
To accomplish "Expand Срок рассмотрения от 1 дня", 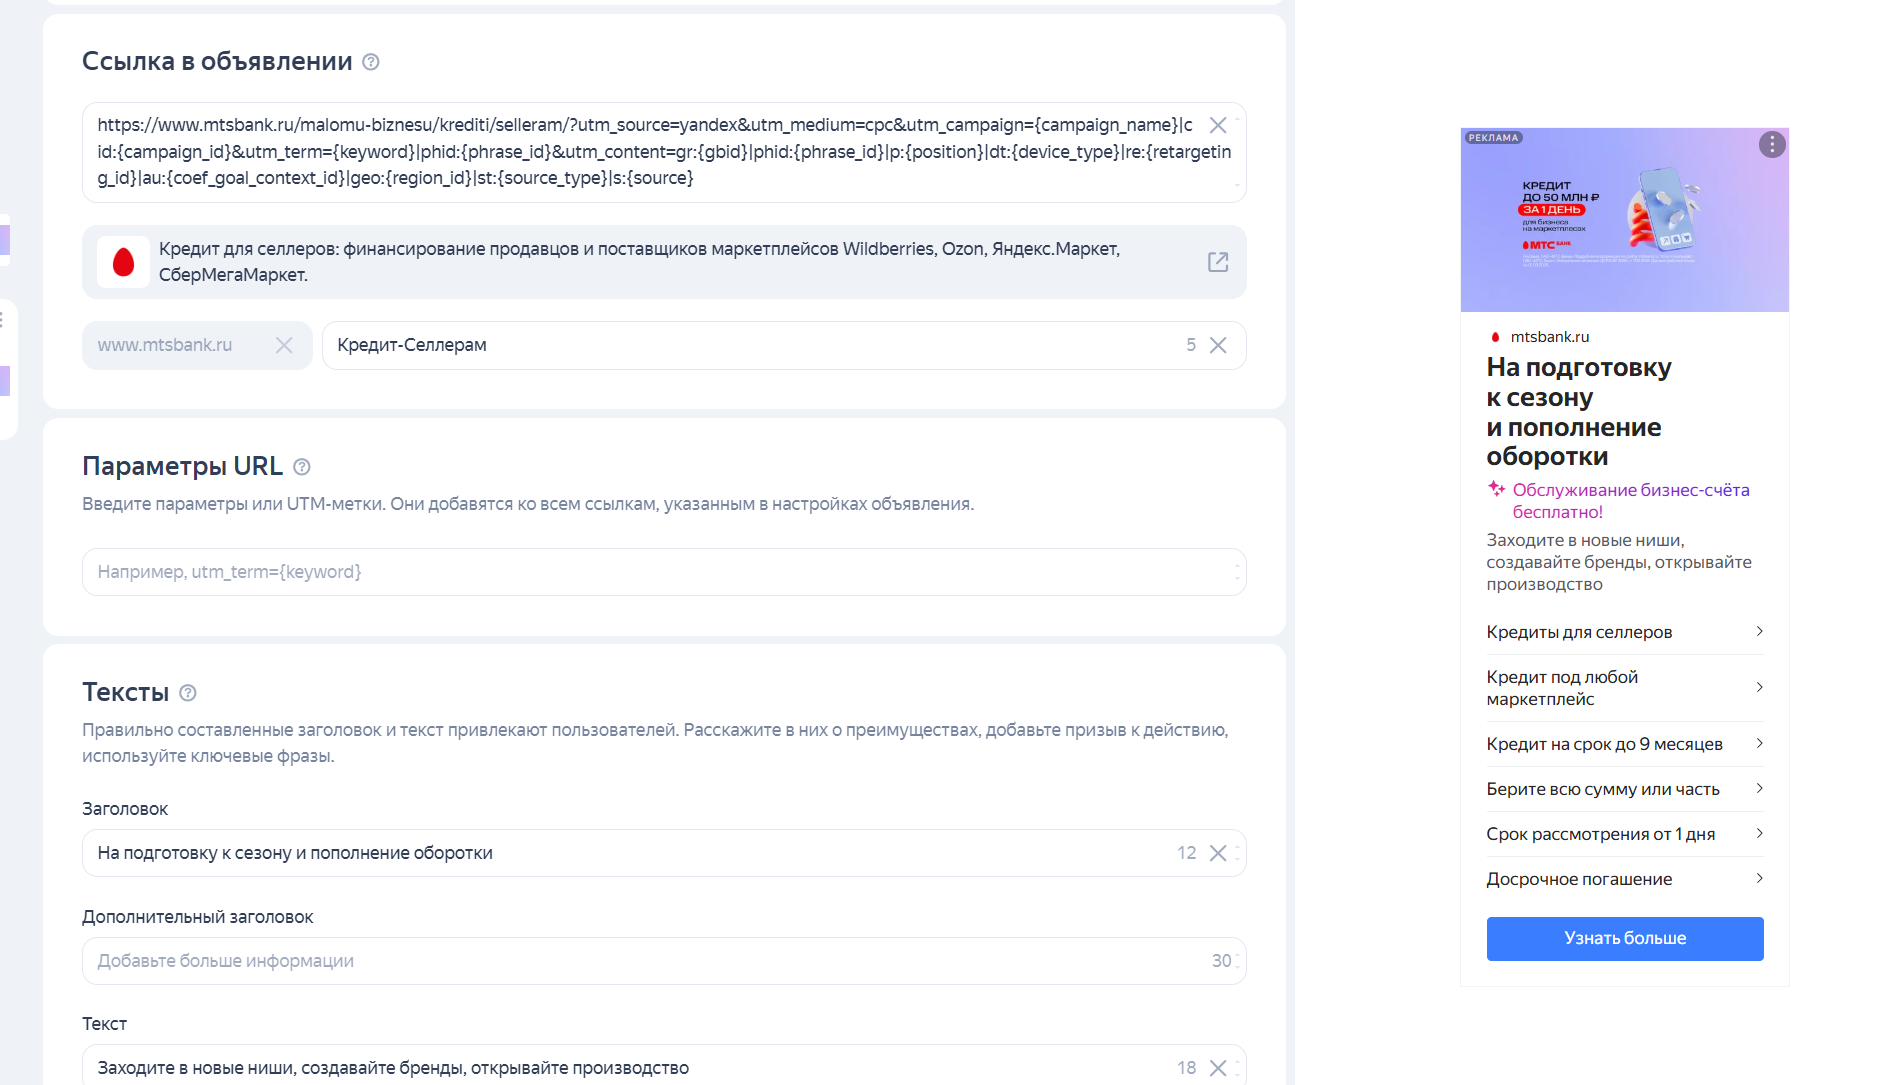I will click(1625, 834).
